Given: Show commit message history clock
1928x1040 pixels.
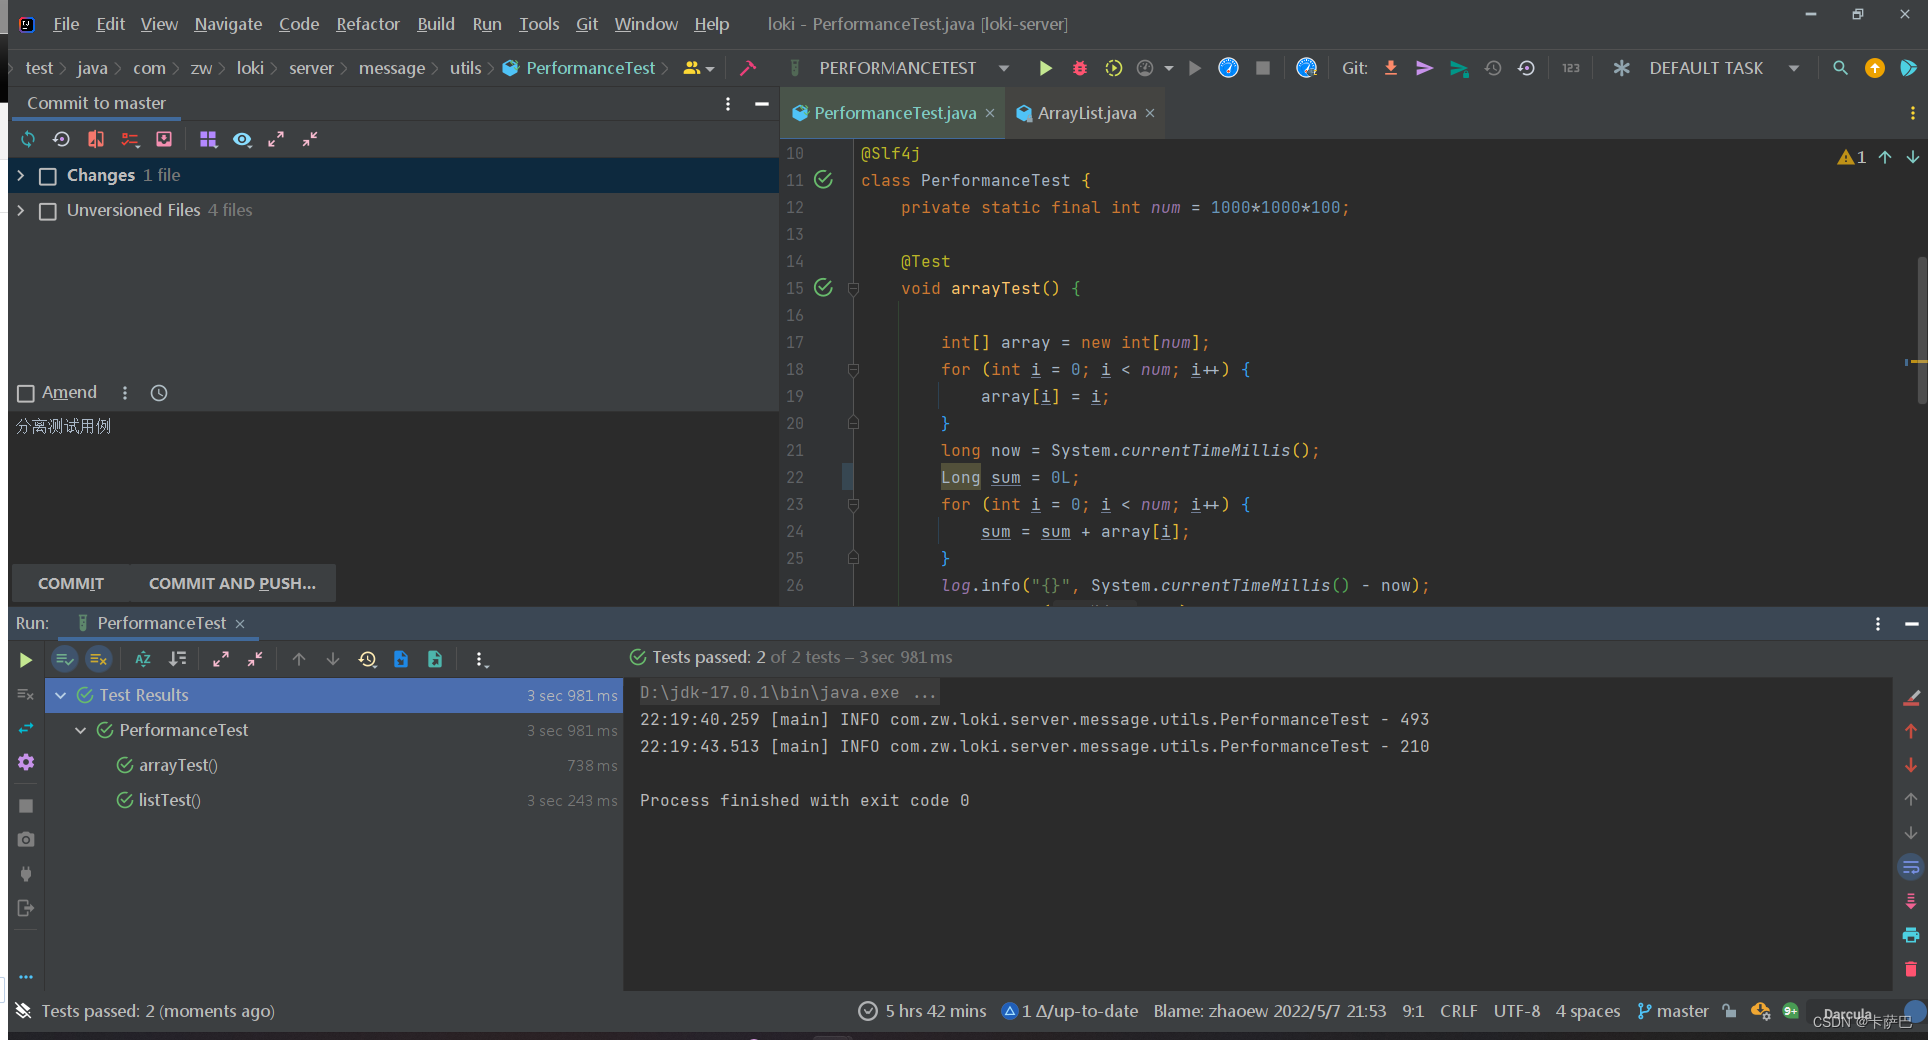Looking at the screenshot, I should click(159, 393).
